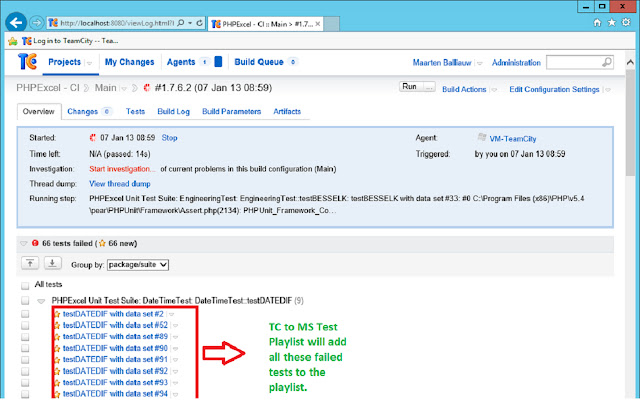Click the TeamCity logo

coord(27,62)
